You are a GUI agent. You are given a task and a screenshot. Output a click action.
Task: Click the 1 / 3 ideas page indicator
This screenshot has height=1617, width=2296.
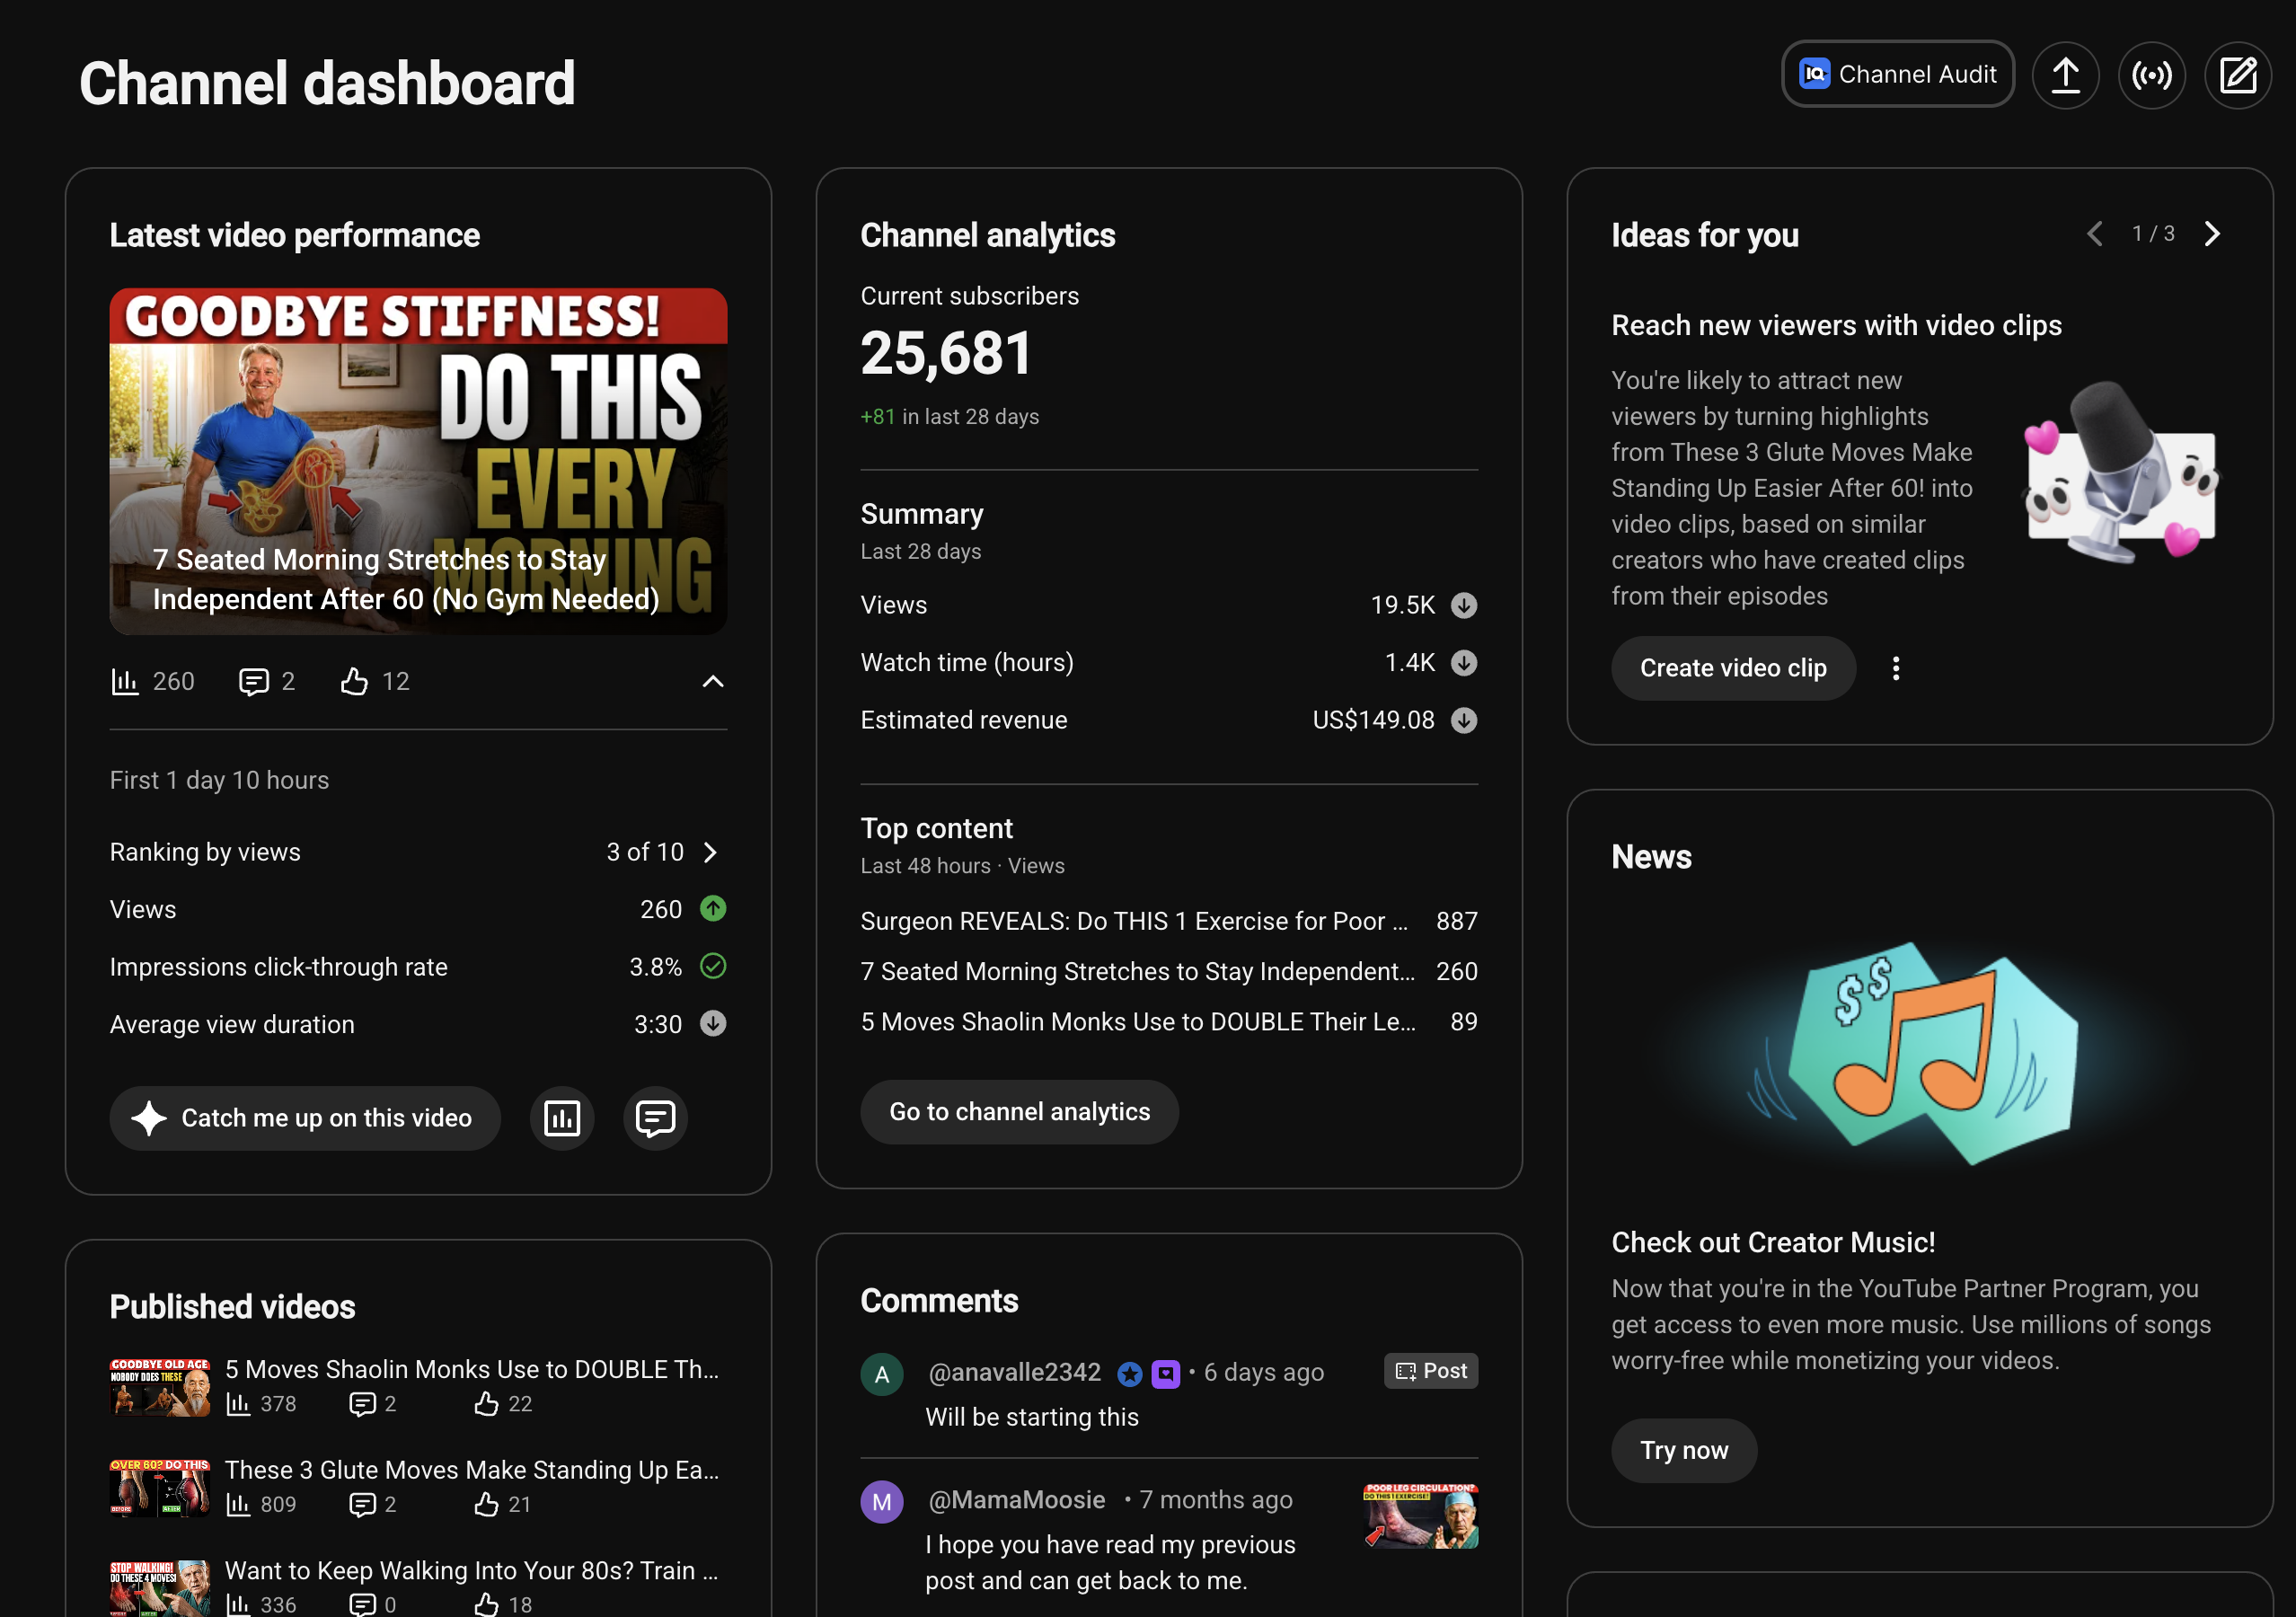point(2153,234)
